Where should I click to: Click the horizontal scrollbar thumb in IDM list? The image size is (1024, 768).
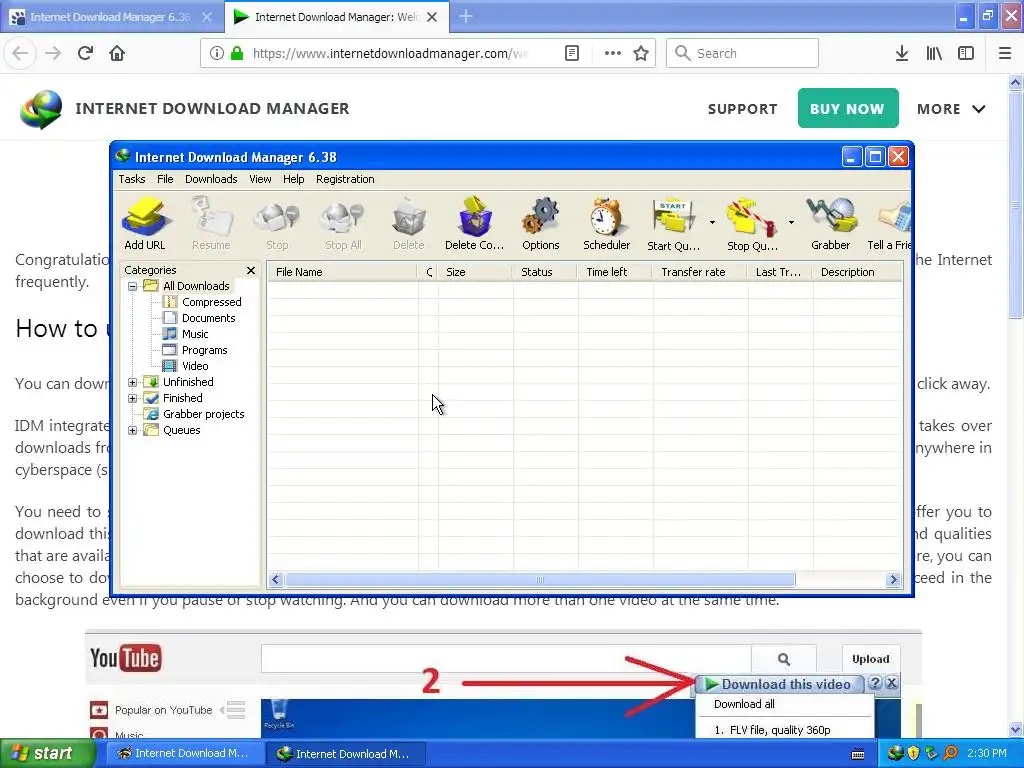[540, 580]
